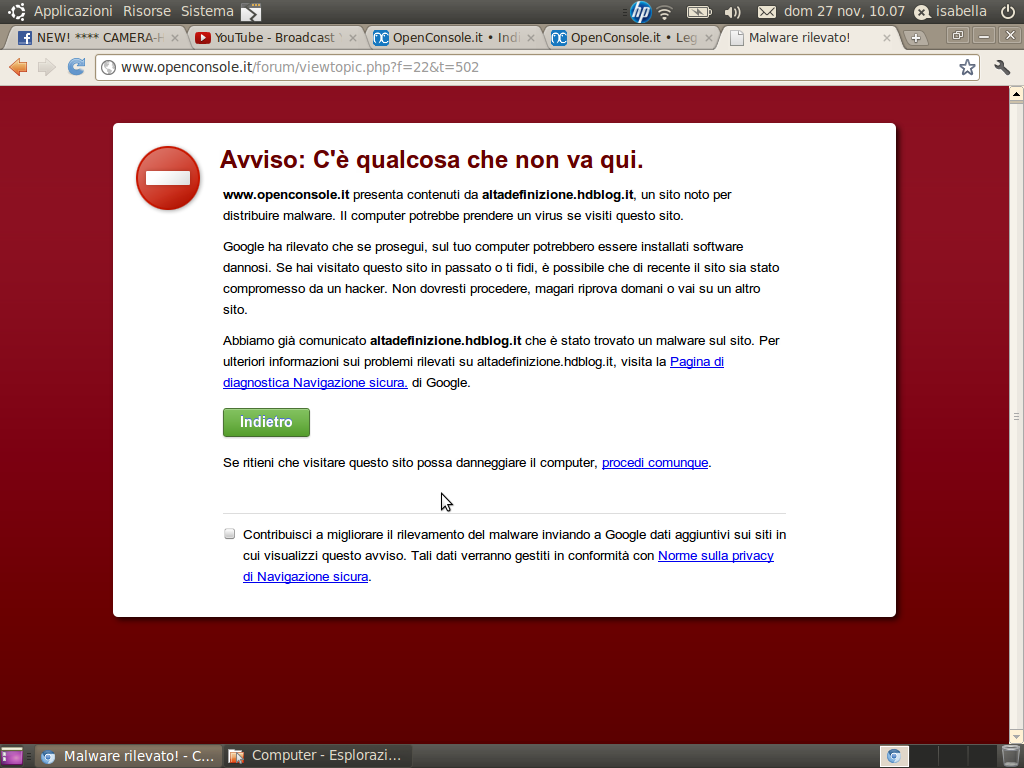Close the OpenConsole.it Leg tab
The width and height of the screenshot is (1024, 768).
pyautogui.click(x=709, y=38)
